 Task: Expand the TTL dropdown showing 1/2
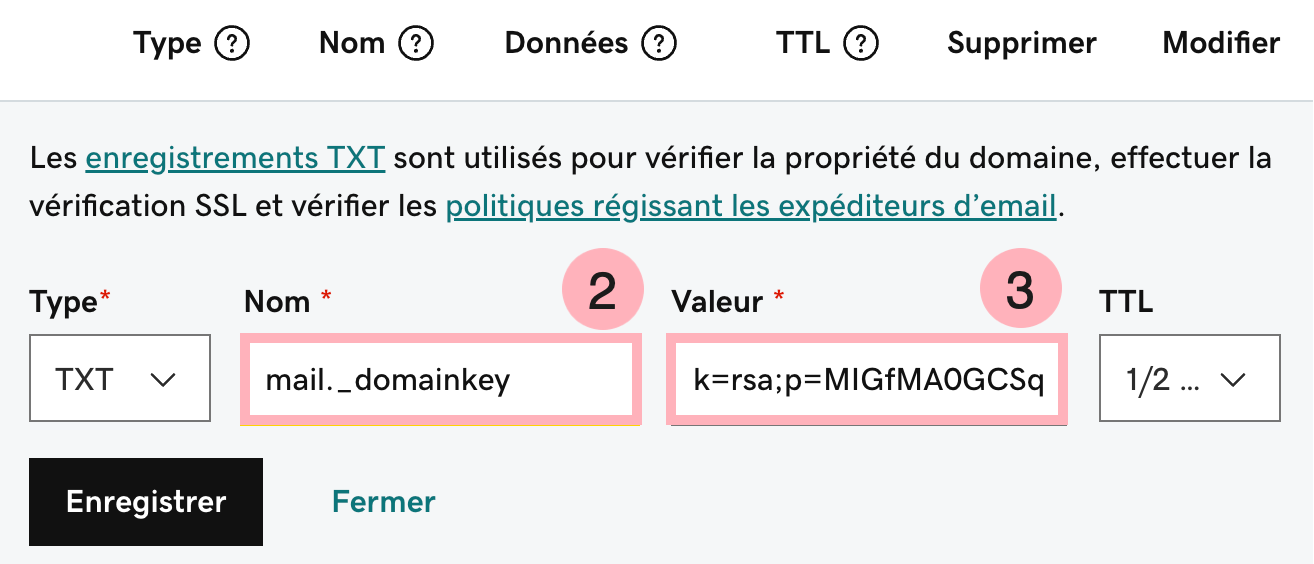(x=1190, y=378)
